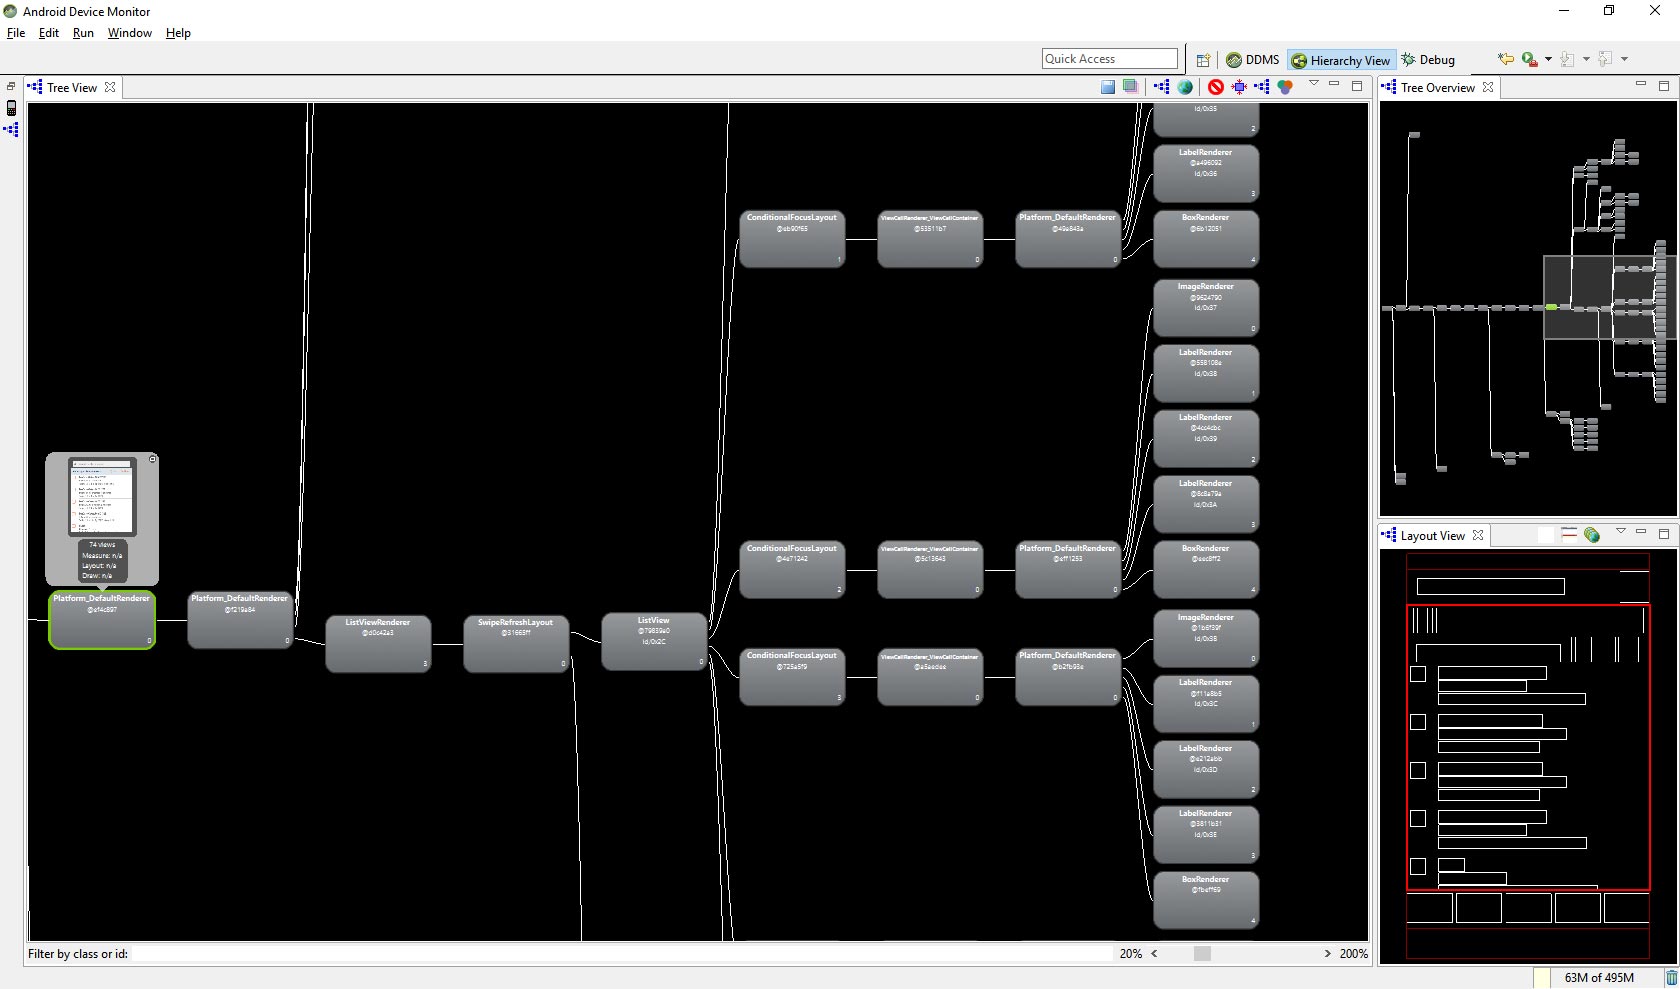Select the ListViewRenderer node
Screen dimensions: 1680x989
click(x=378, y=643)
